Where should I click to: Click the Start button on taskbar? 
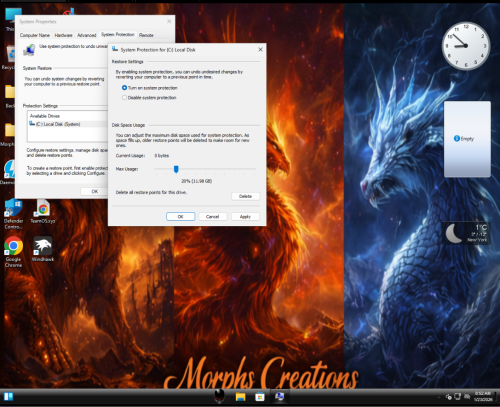(9, 397)
